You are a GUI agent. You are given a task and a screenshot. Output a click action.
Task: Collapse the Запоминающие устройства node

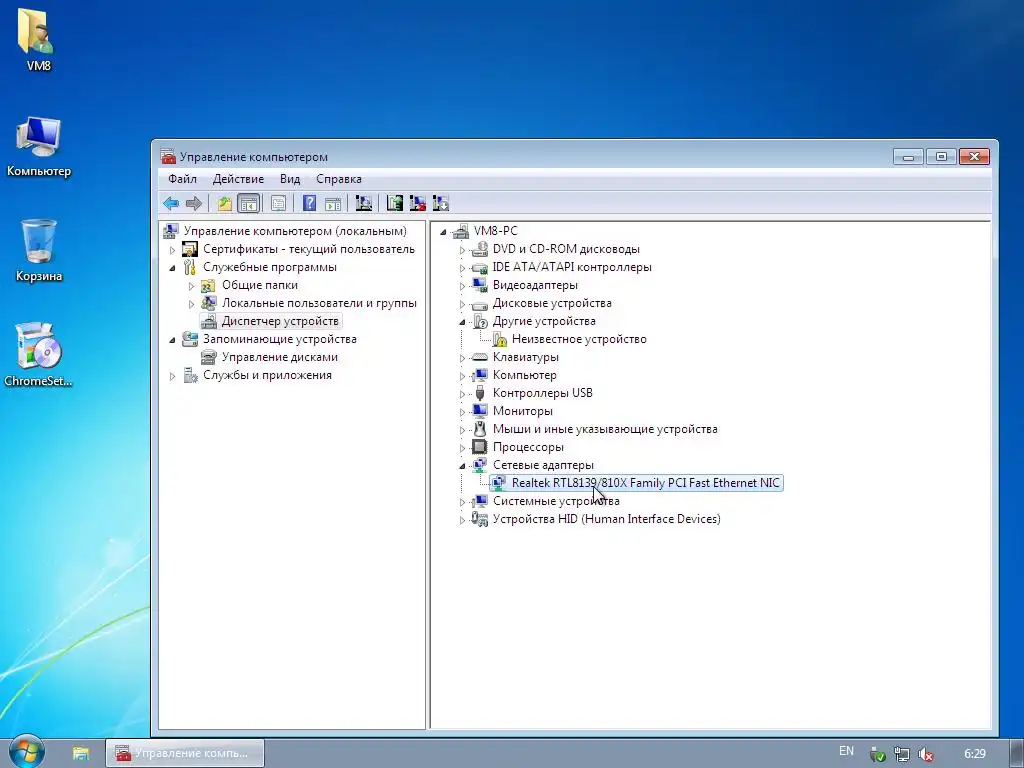[172, 340]
